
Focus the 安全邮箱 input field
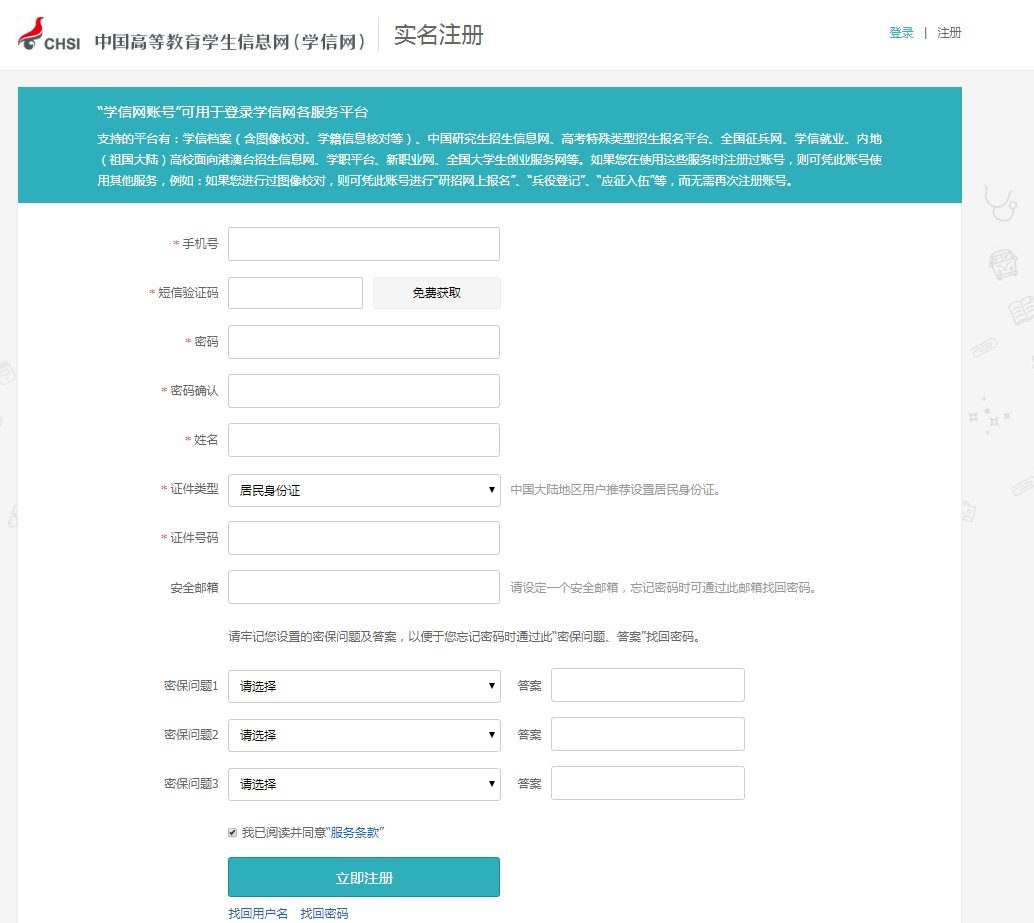(364, 587)
